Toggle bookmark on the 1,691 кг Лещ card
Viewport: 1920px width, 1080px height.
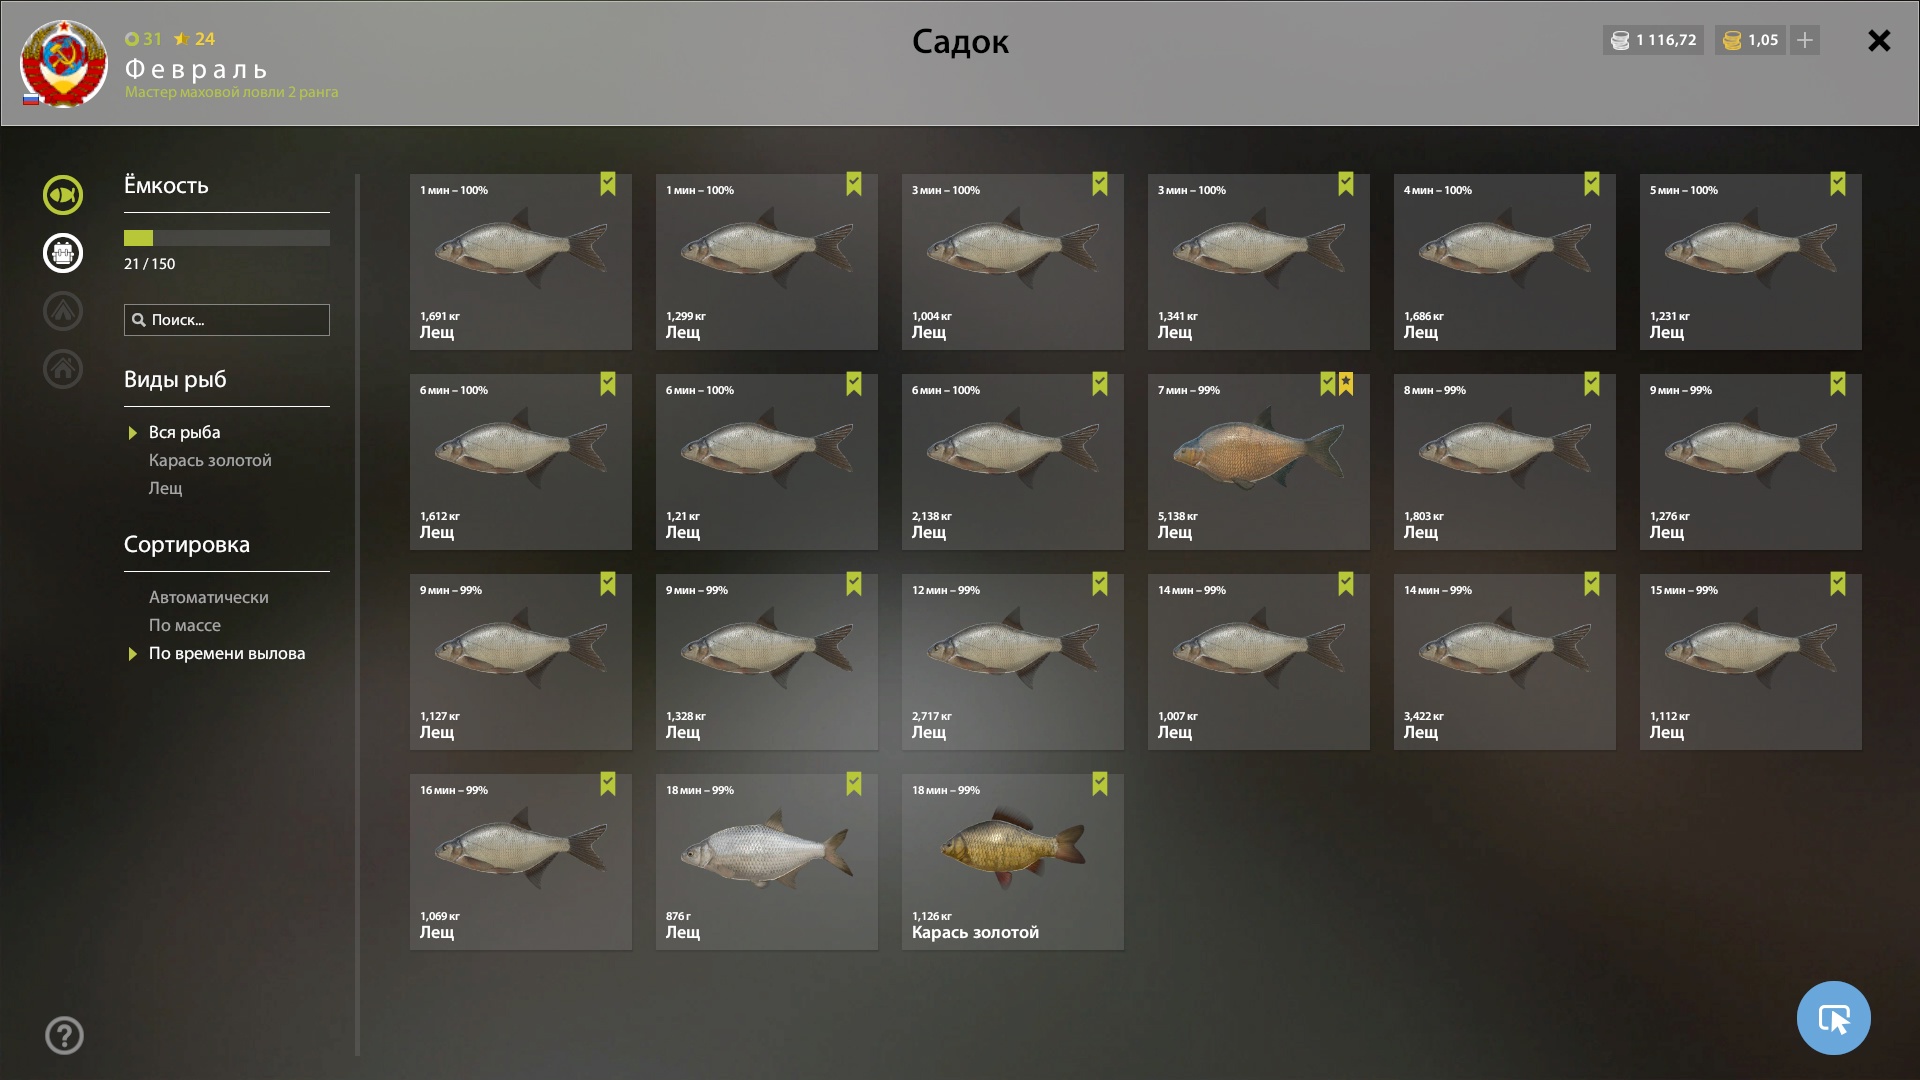[608, 184]
